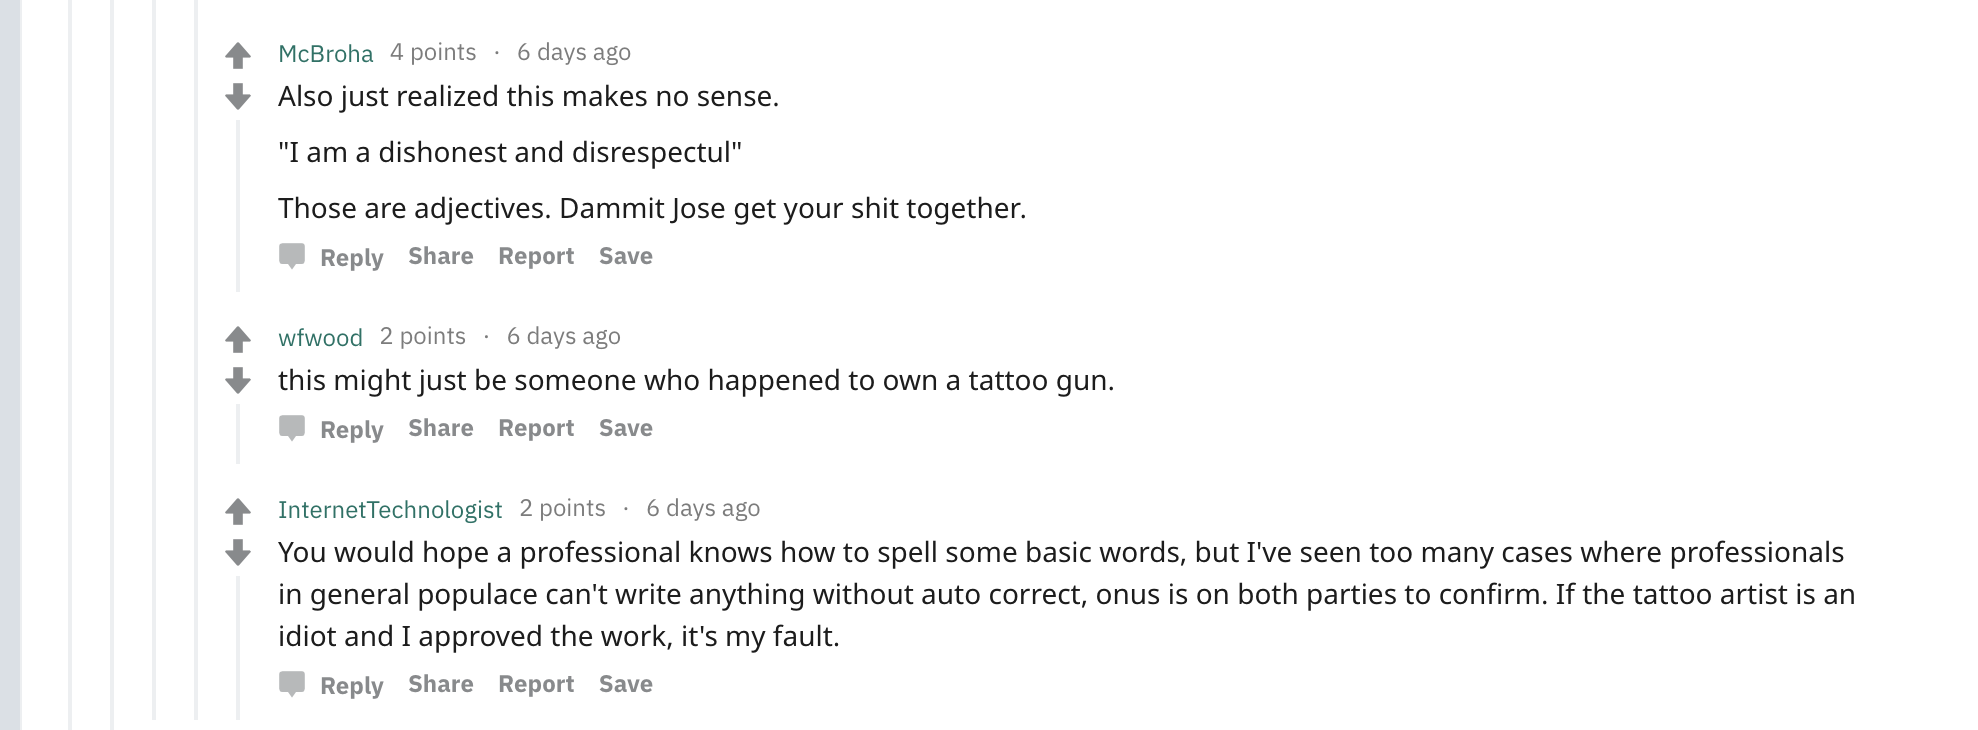Open McBroha's user profile
This screenshot has height=730, width=1978.
click(x=326, y=53)
